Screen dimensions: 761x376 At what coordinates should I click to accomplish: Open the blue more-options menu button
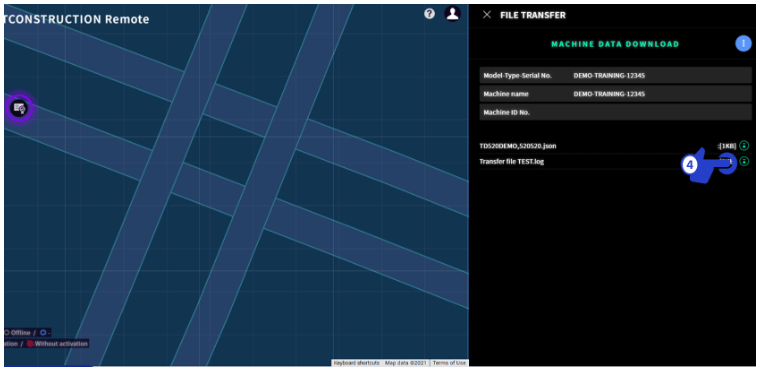click(743, 44)
